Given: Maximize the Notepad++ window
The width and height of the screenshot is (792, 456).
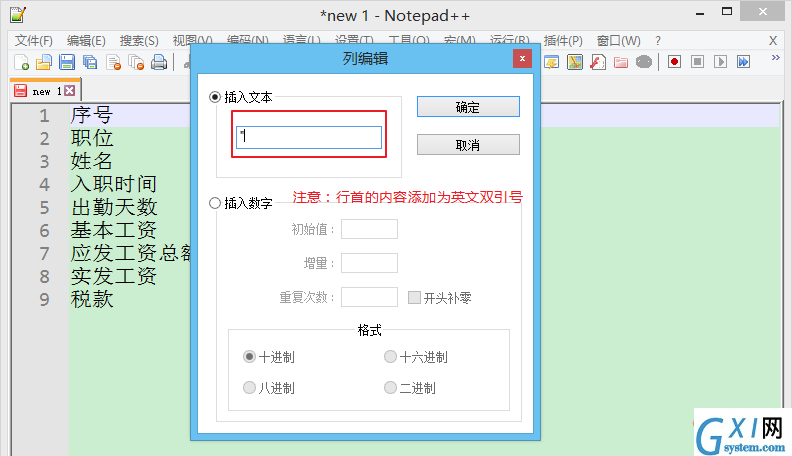Looking at the screenshot, I should coord(727,12).
